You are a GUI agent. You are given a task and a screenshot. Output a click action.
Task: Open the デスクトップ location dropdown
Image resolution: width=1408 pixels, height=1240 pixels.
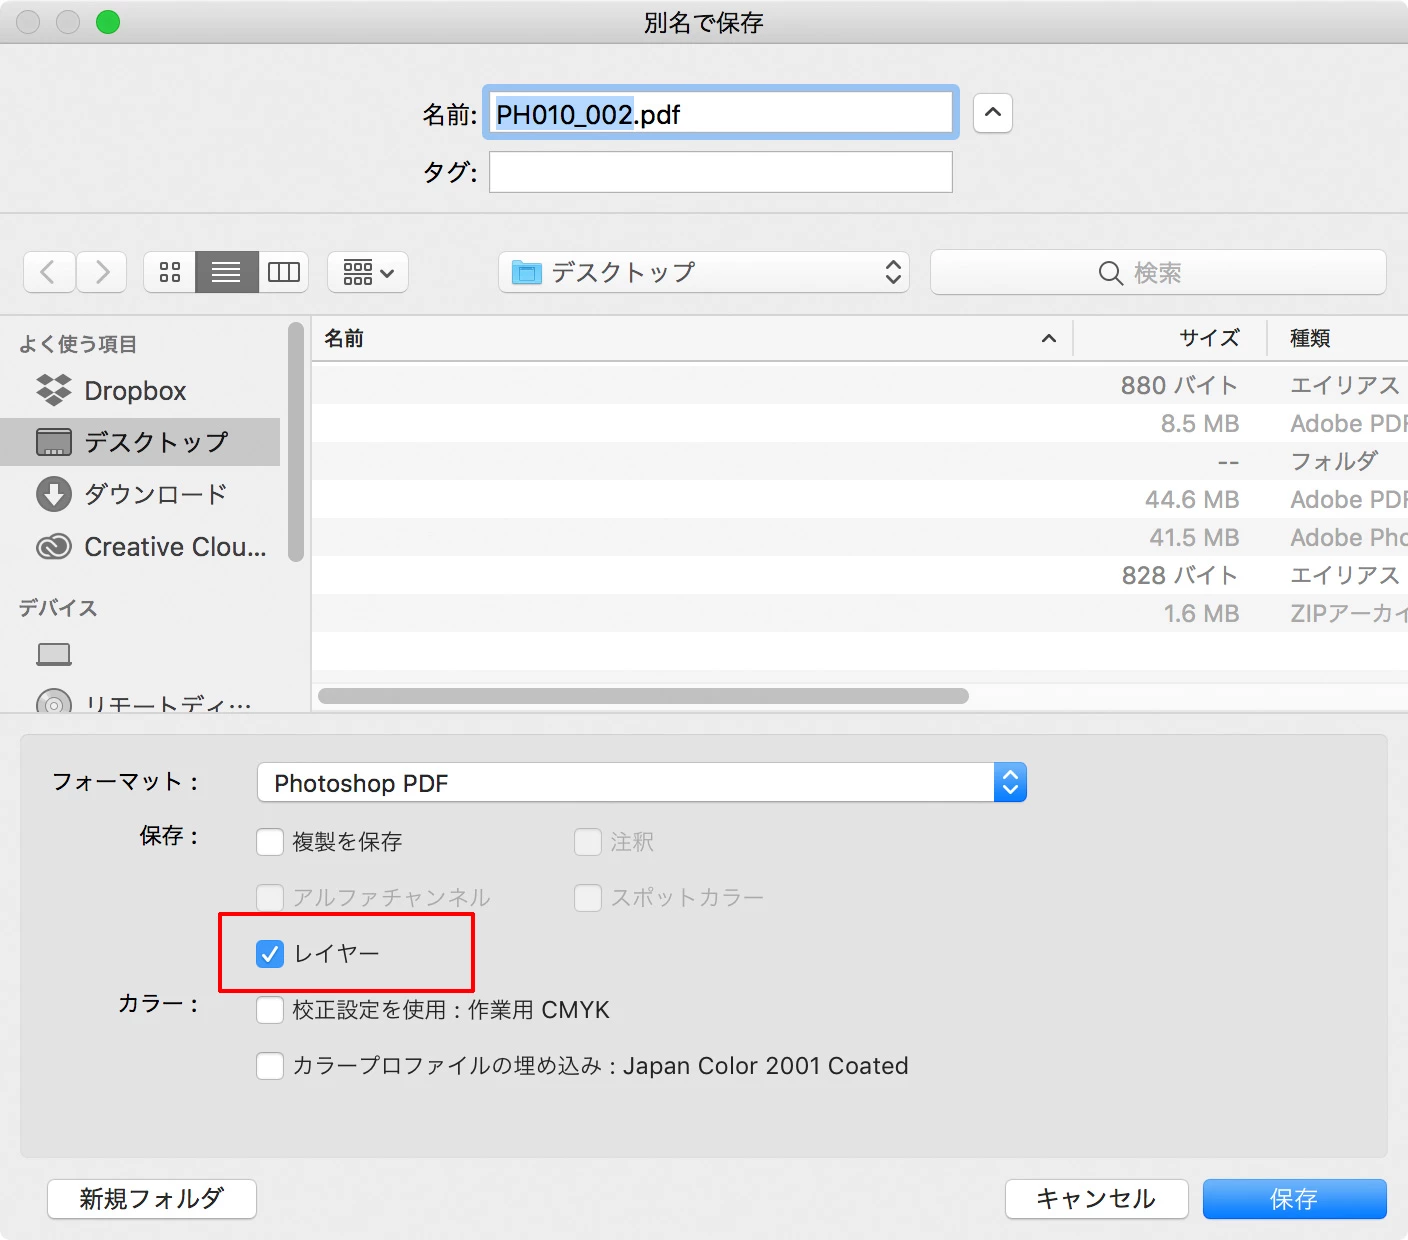click(704, 272)
